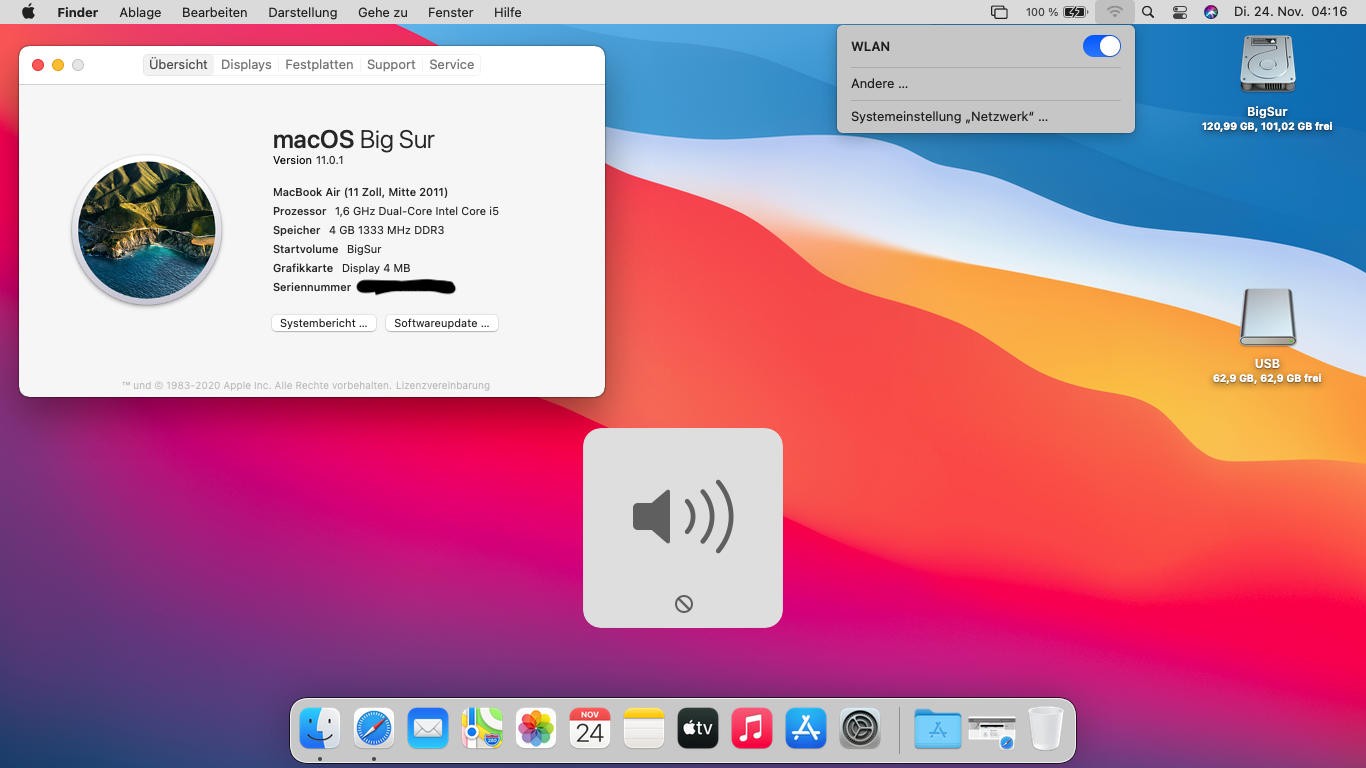Open Notes from the Dock
1366x768 pixels.
tap(644, 728)
